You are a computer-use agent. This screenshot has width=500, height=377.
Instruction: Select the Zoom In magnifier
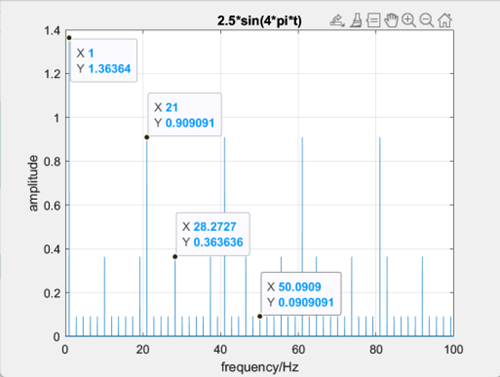pyautogui.click(x=409, y=21)
